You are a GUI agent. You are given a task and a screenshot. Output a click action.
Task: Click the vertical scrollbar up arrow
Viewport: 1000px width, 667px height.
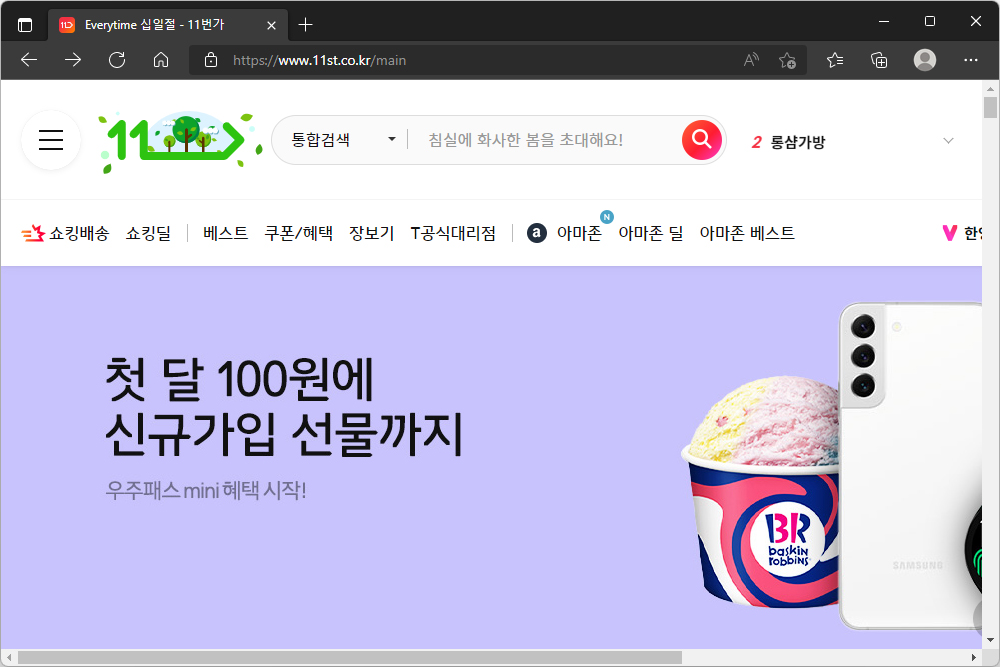click(x=990, y=88)
